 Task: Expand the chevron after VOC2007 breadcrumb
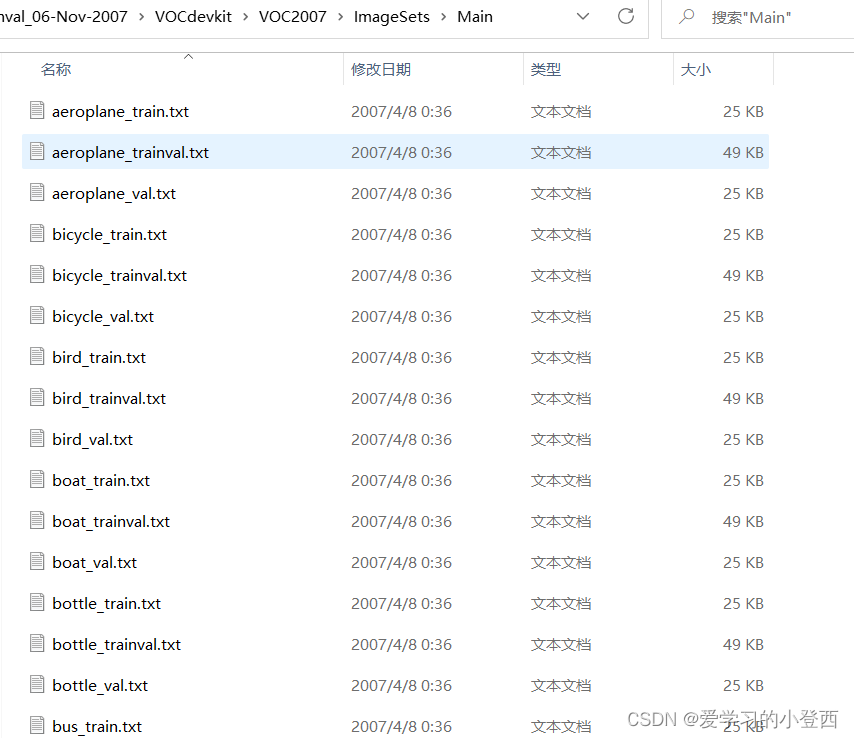(x=340, y=17)
